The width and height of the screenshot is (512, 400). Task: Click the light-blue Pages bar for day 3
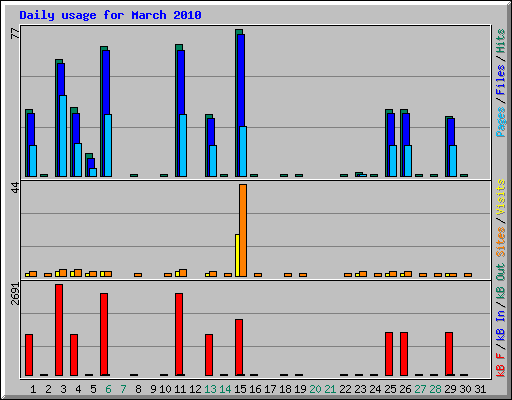63,136
